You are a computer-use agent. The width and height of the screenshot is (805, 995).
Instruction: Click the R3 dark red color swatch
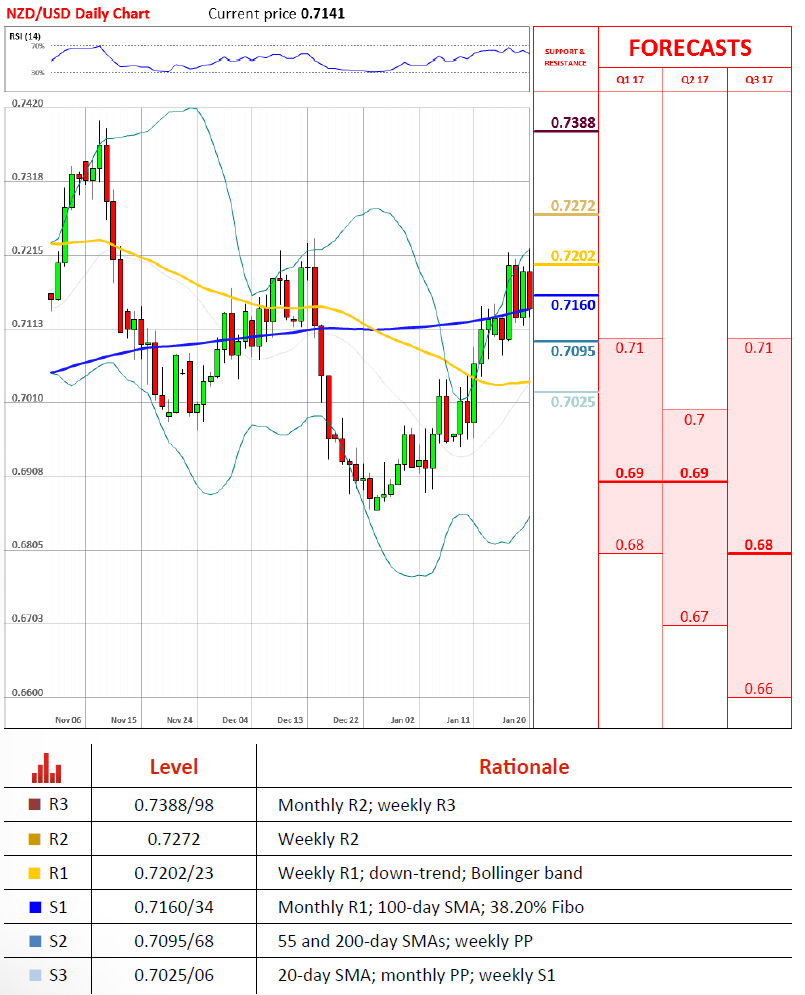point(35,805)
